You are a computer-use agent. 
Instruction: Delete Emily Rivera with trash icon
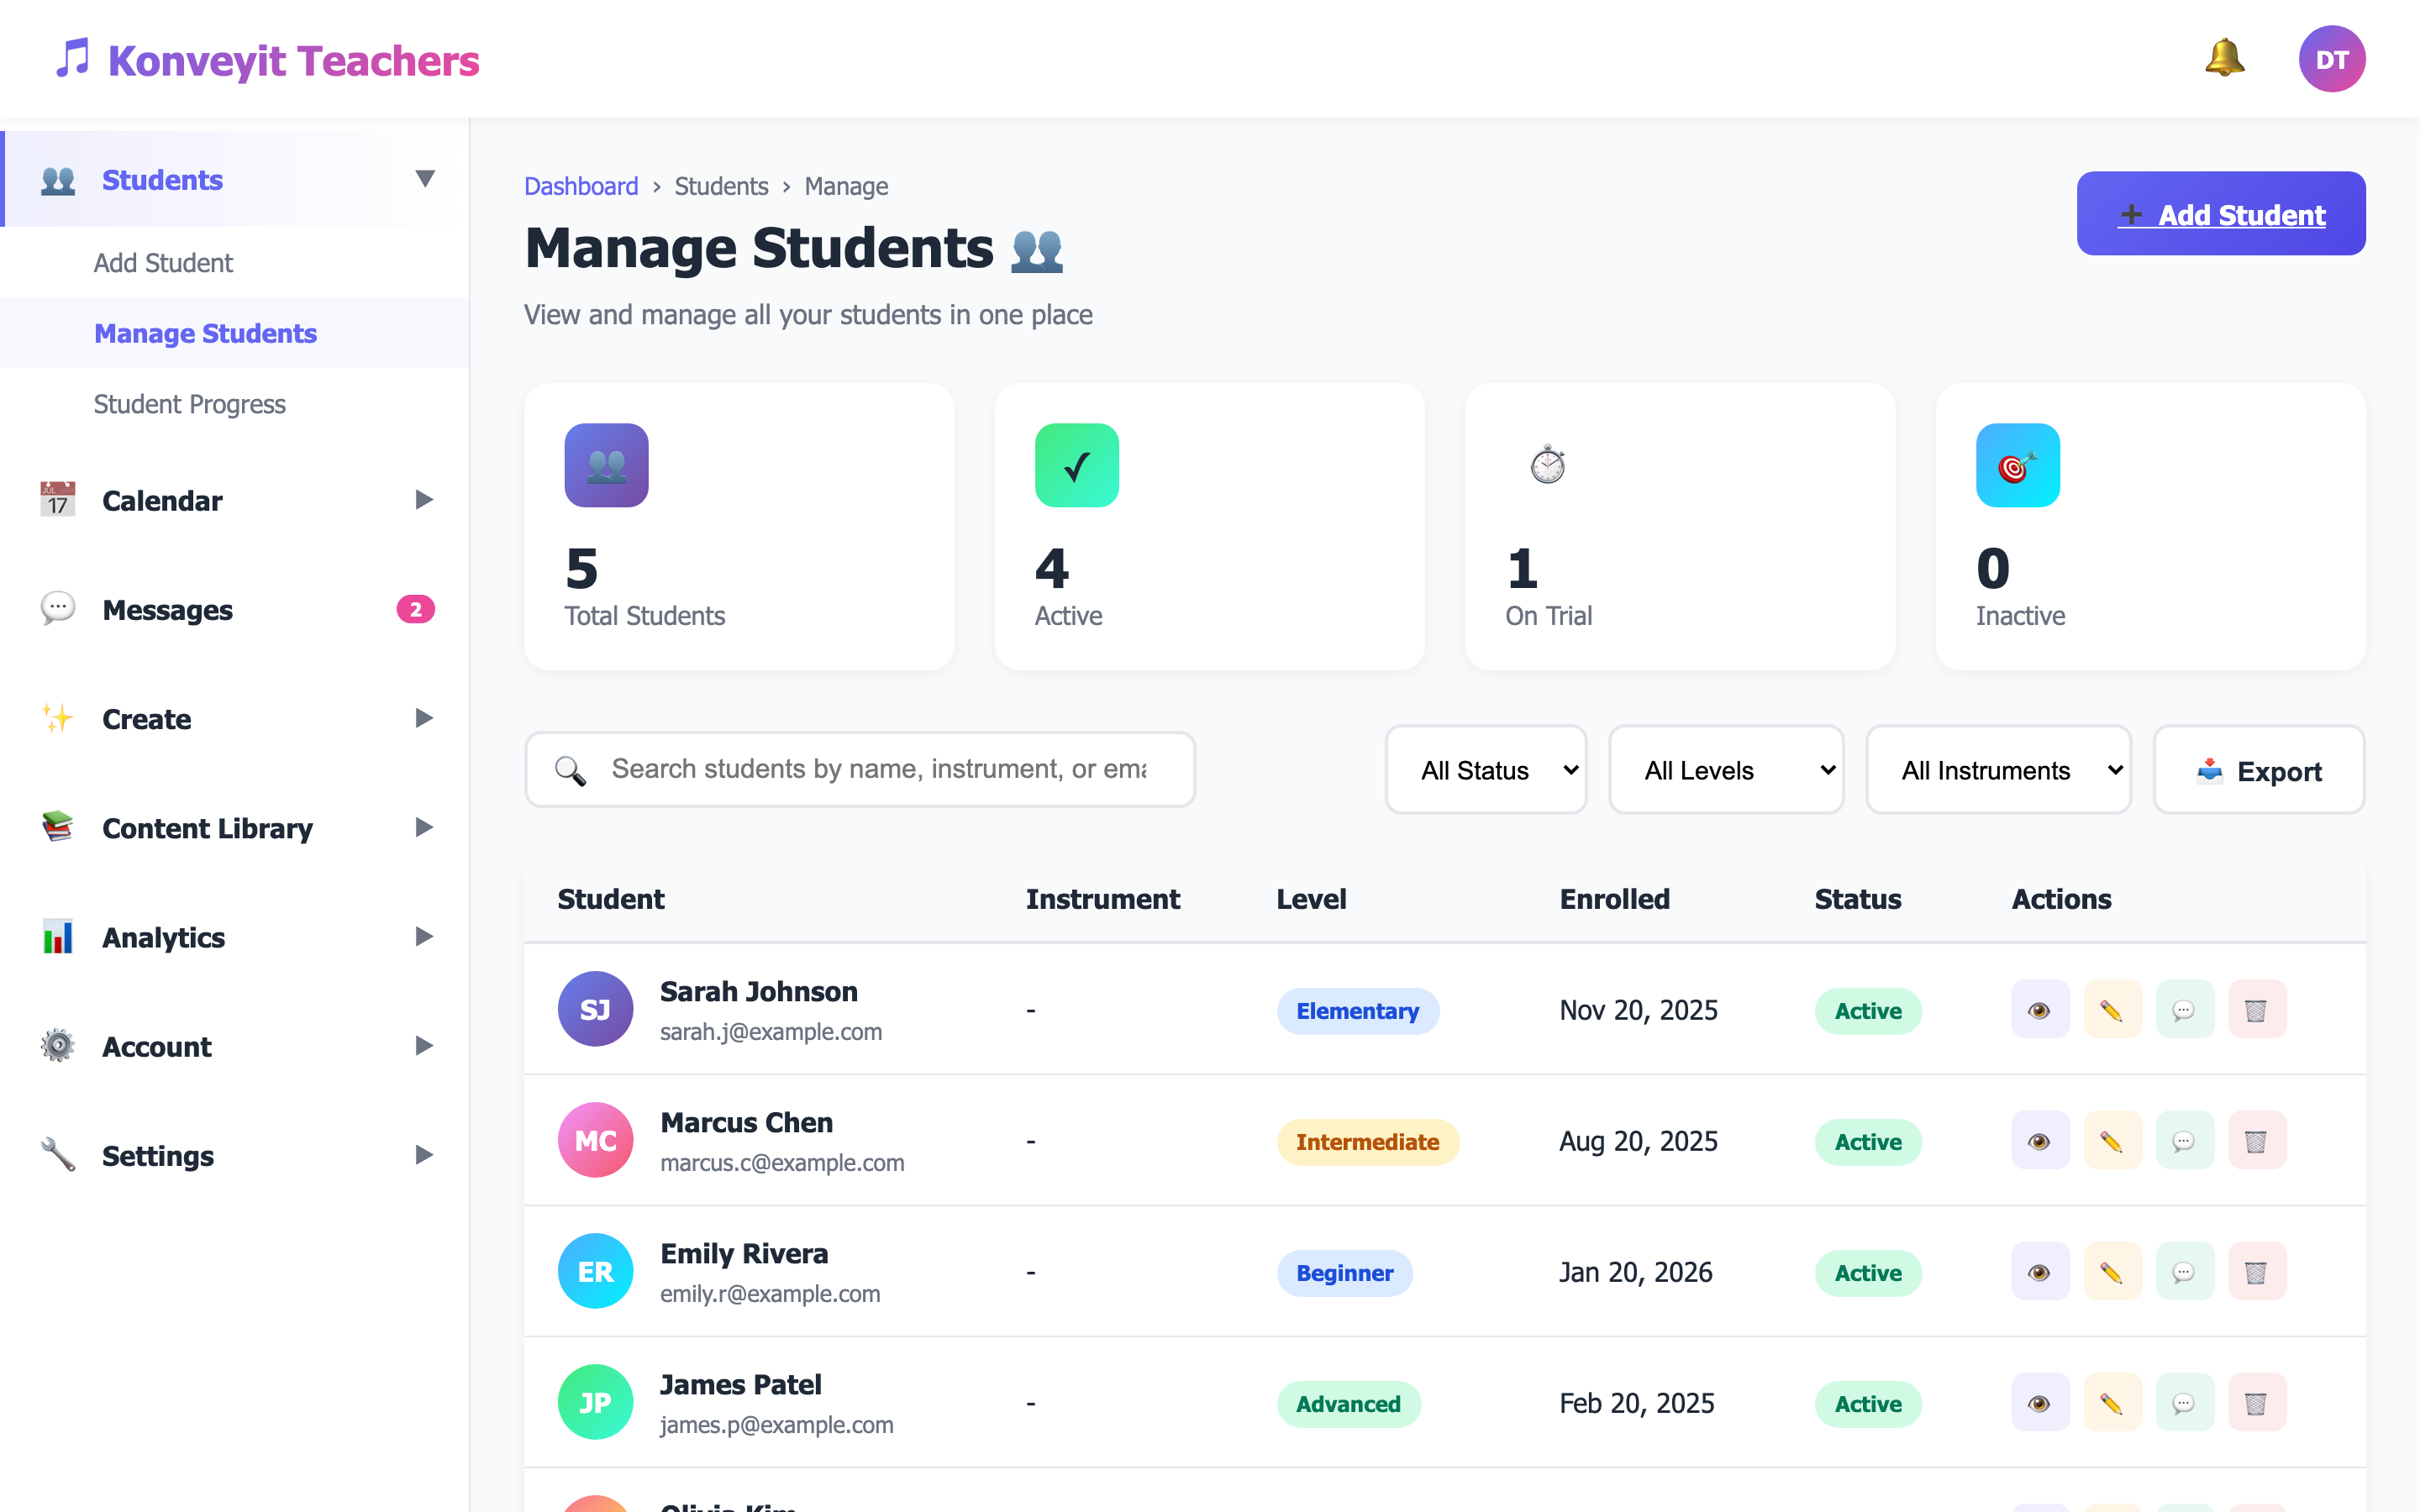[x=2256, y=1272]
